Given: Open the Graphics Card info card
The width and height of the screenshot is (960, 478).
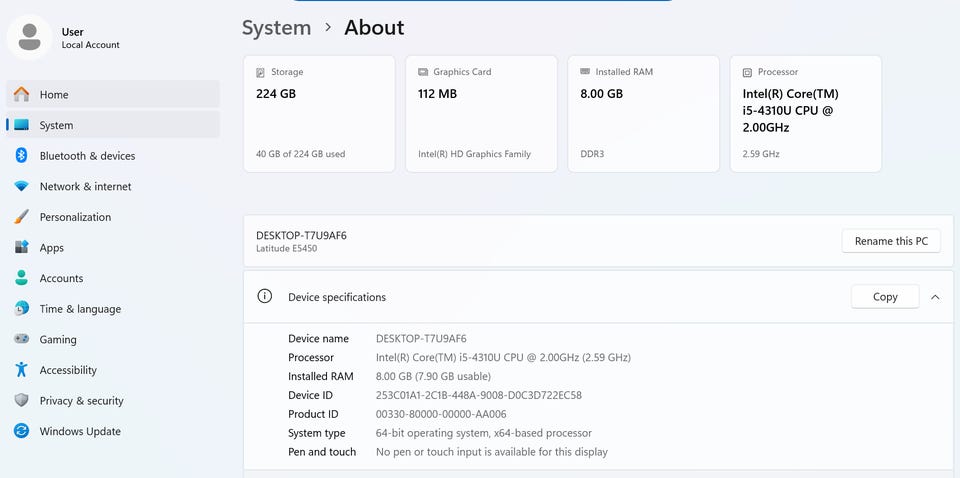Looking at the screenshot, I should (x=481, y=113).
